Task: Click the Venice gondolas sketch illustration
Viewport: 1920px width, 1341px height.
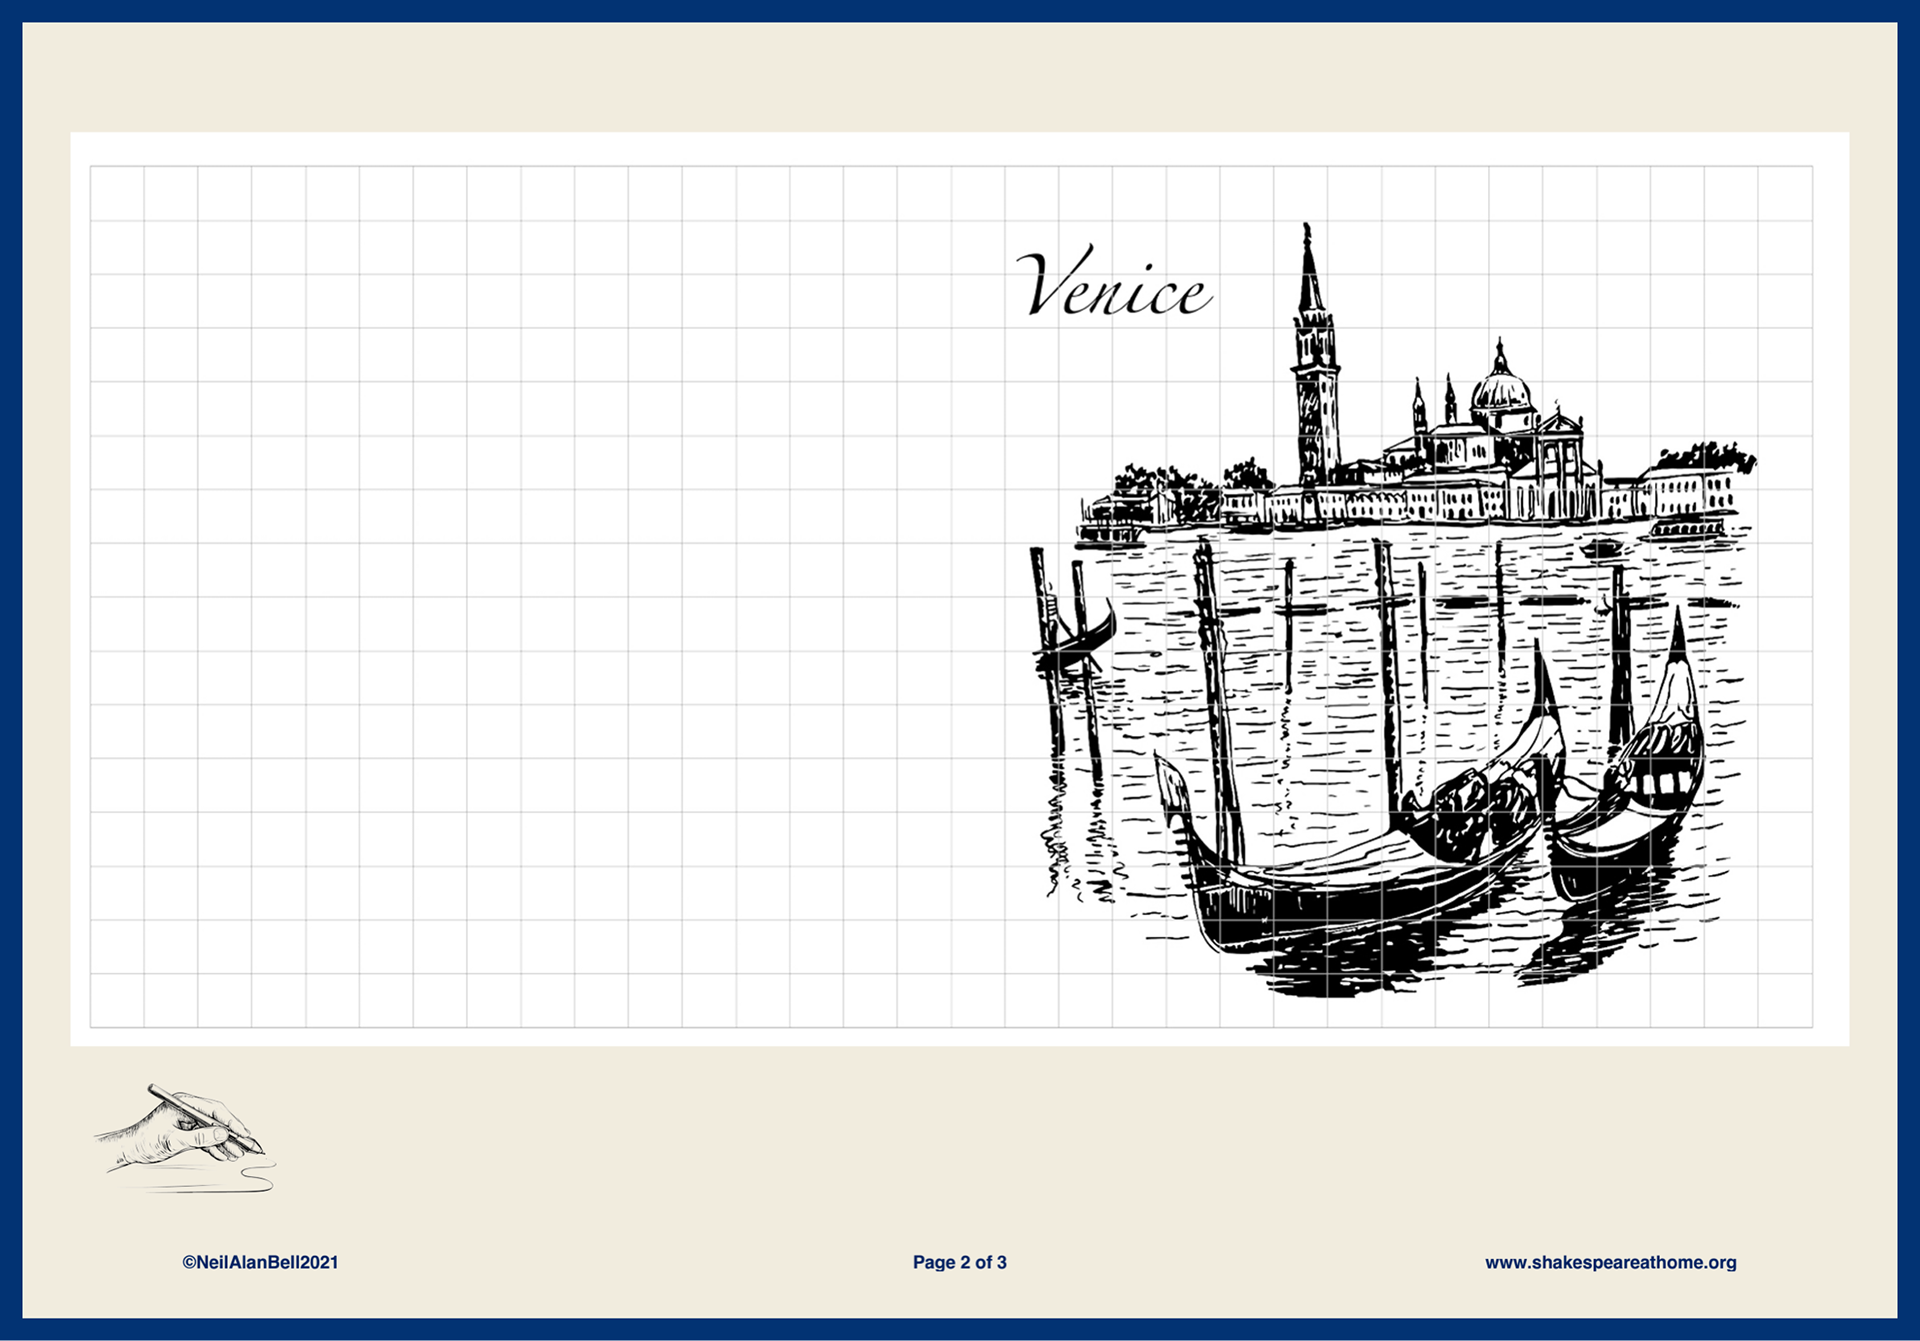Action: pos(1393,610)
